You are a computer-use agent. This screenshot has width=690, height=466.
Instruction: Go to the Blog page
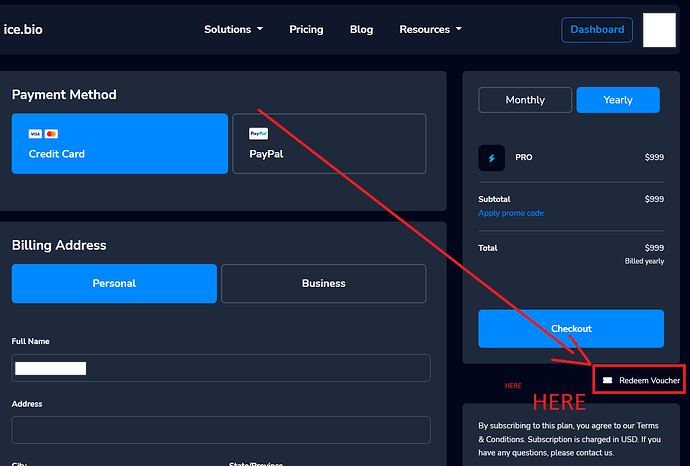[x=361, y=30]
